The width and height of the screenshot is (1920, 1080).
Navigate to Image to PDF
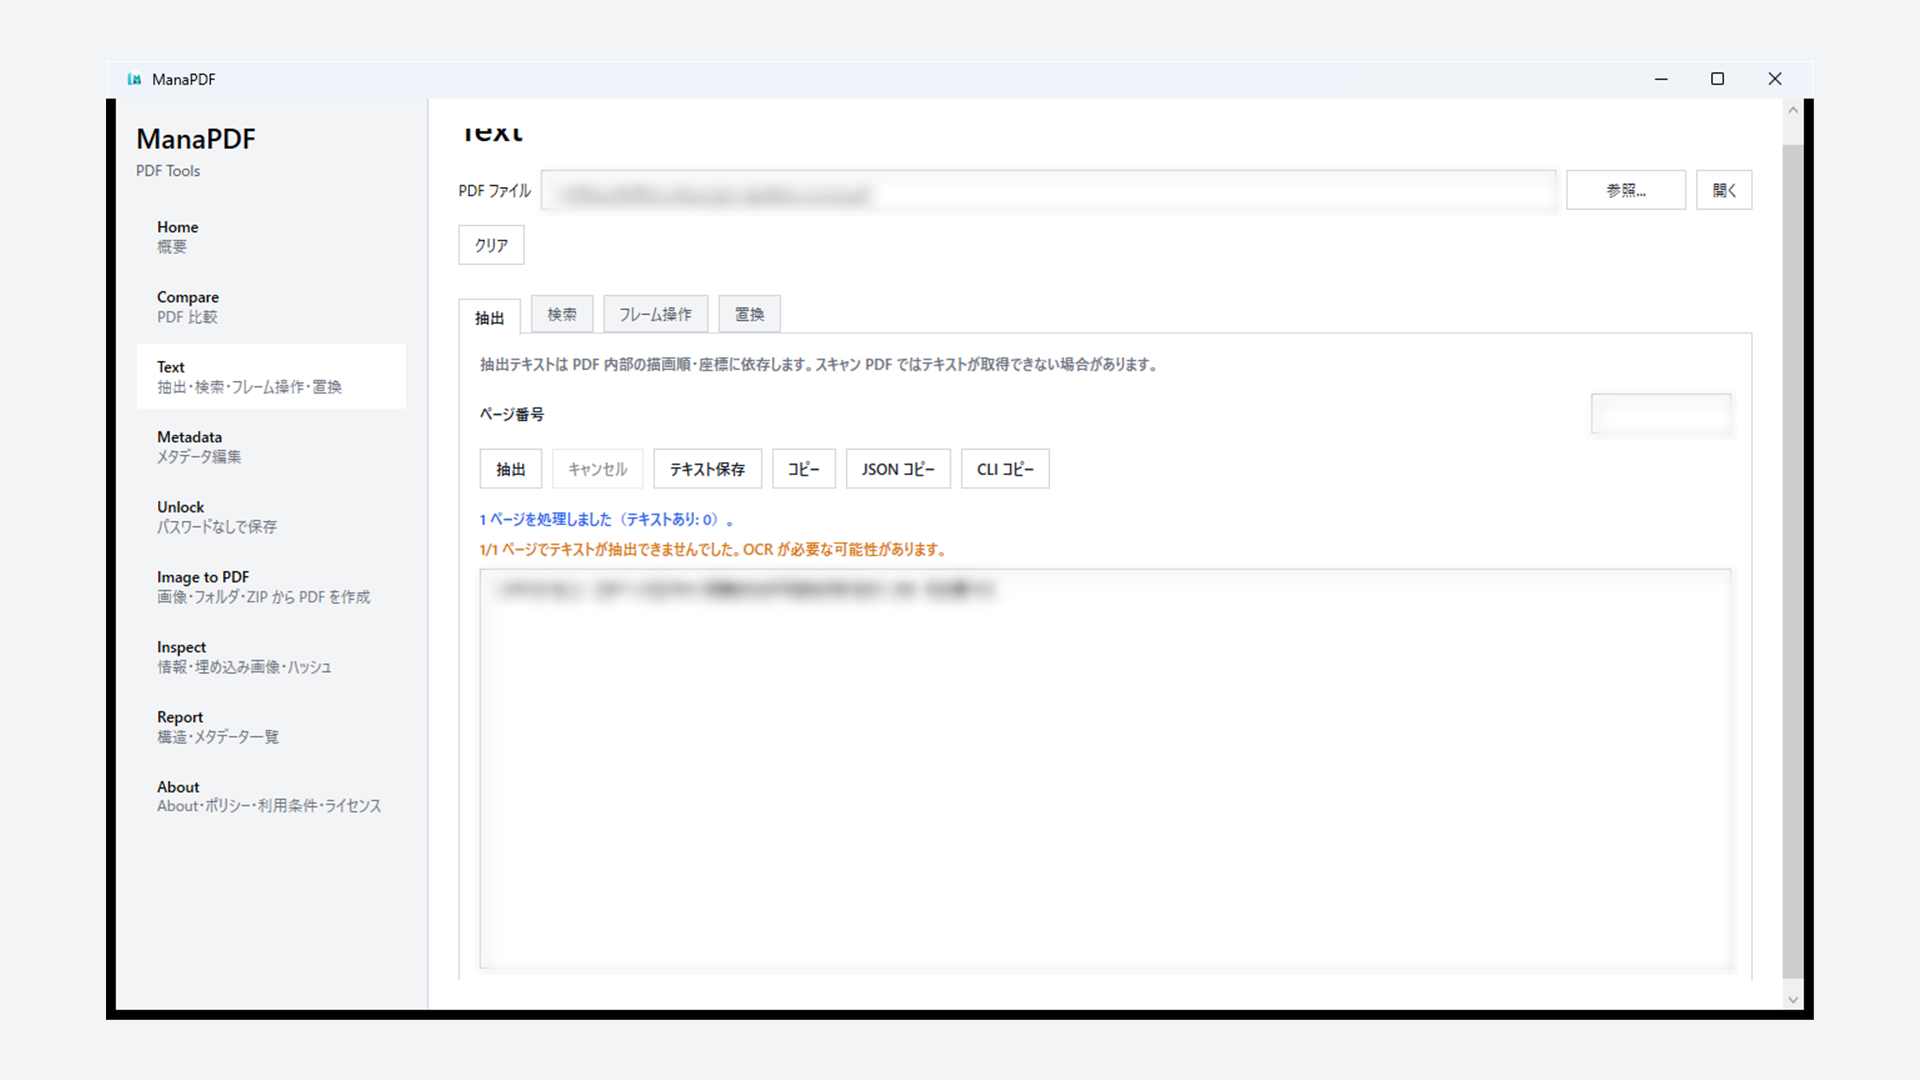tap(271, 587)
